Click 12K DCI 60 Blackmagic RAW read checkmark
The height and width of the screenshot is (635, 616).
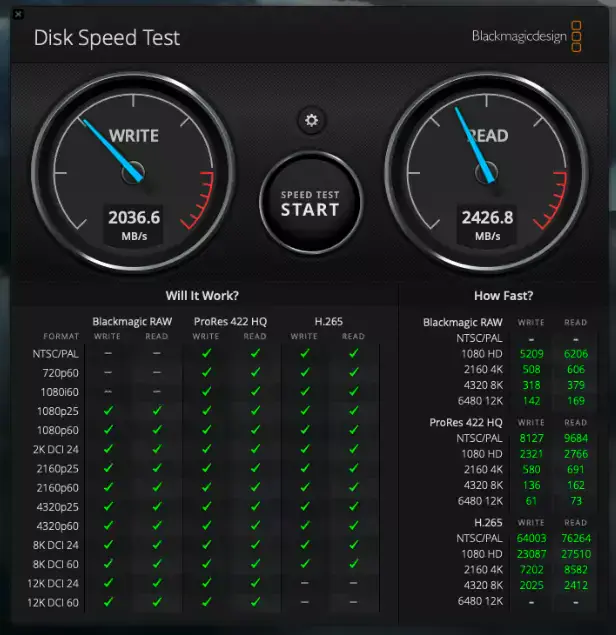[x=157, y=602]
